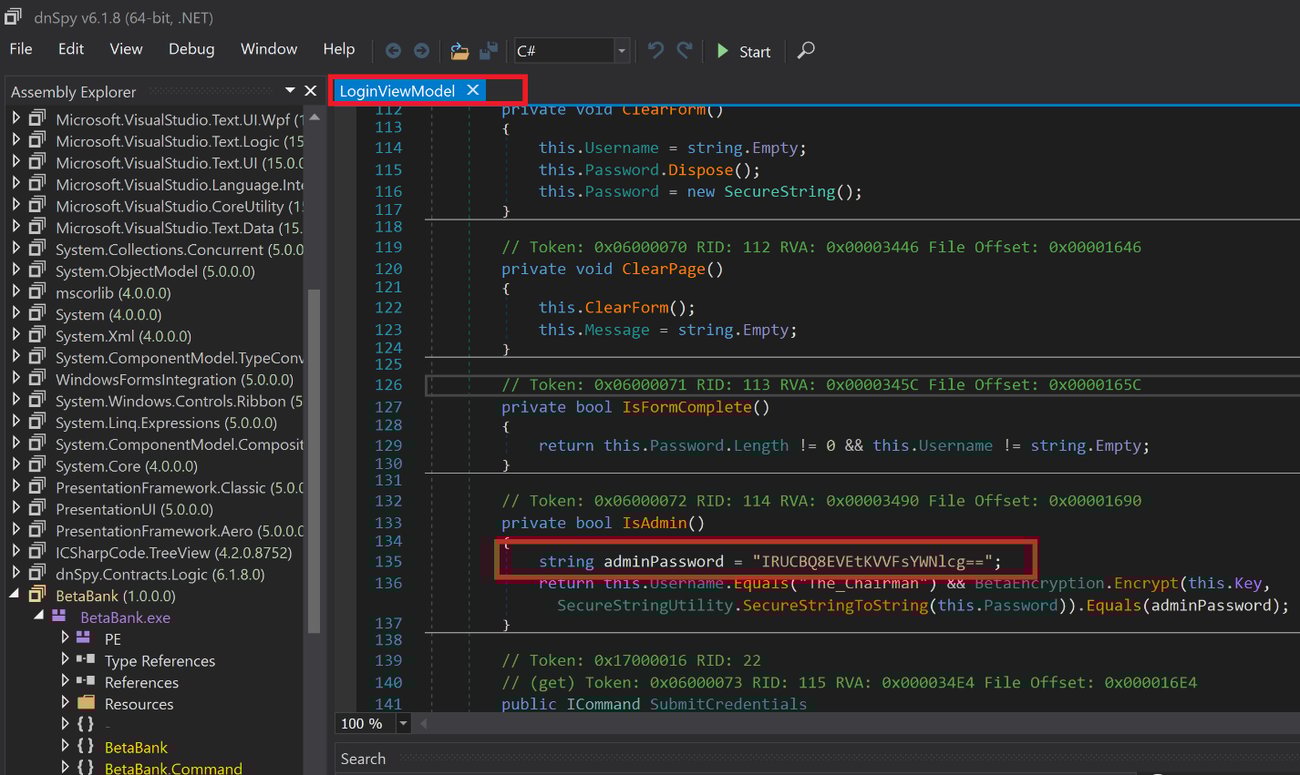The width and height of the screenshot is (1300, 775).
Task: Open the Assembly Explorer panel options chevron
Action: (290, 90)
